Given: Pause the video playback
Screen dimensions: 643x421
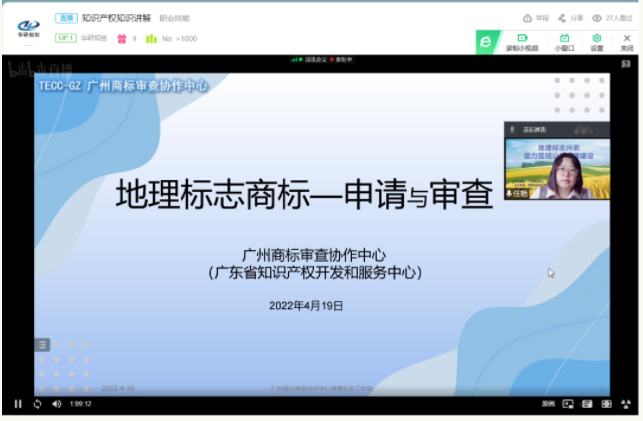Looking at the screenshot, I should pyautogui.click(x=17, y=404).
